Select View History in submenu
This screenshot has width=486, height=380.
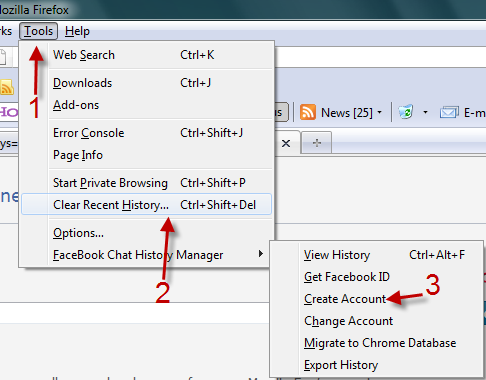coord(377,255)
